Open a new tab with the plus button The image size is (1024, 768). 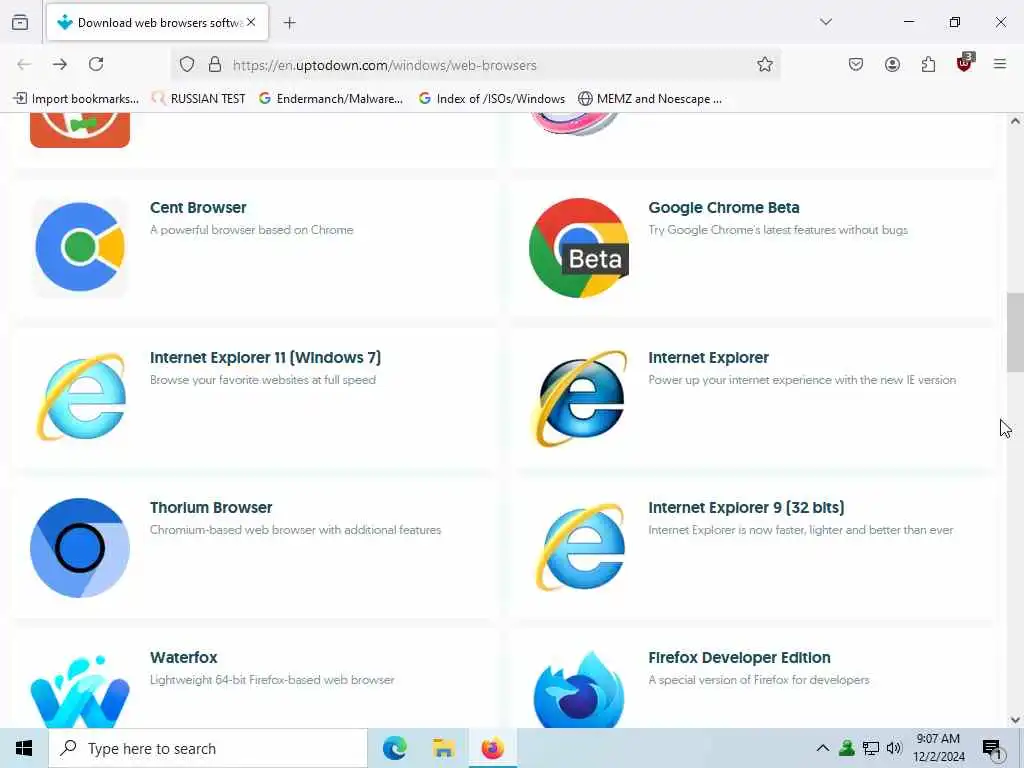[x=290, y=23]
